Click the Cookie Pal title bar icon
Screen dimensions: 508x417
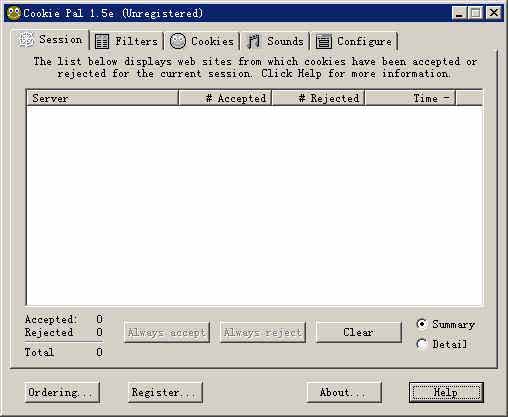click(14, 13)
